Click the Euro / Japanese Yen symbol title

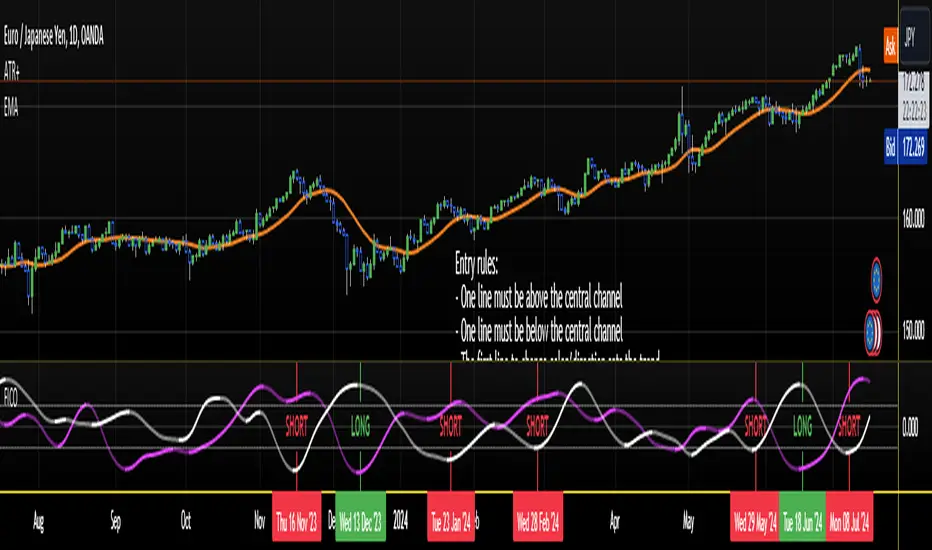pos(53,37)
